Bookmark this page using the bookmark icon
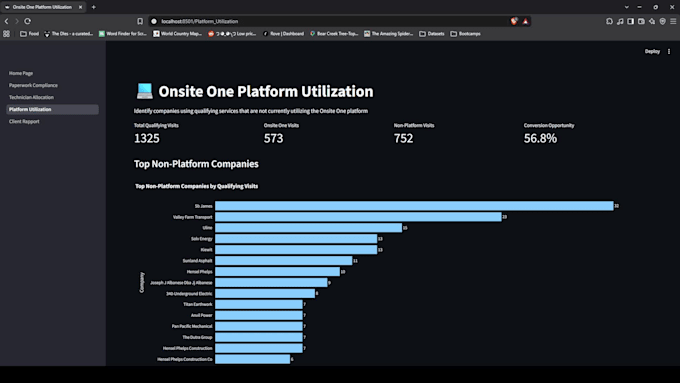The width and height of the screenshot is (680, 383). (x=140, y=21)
